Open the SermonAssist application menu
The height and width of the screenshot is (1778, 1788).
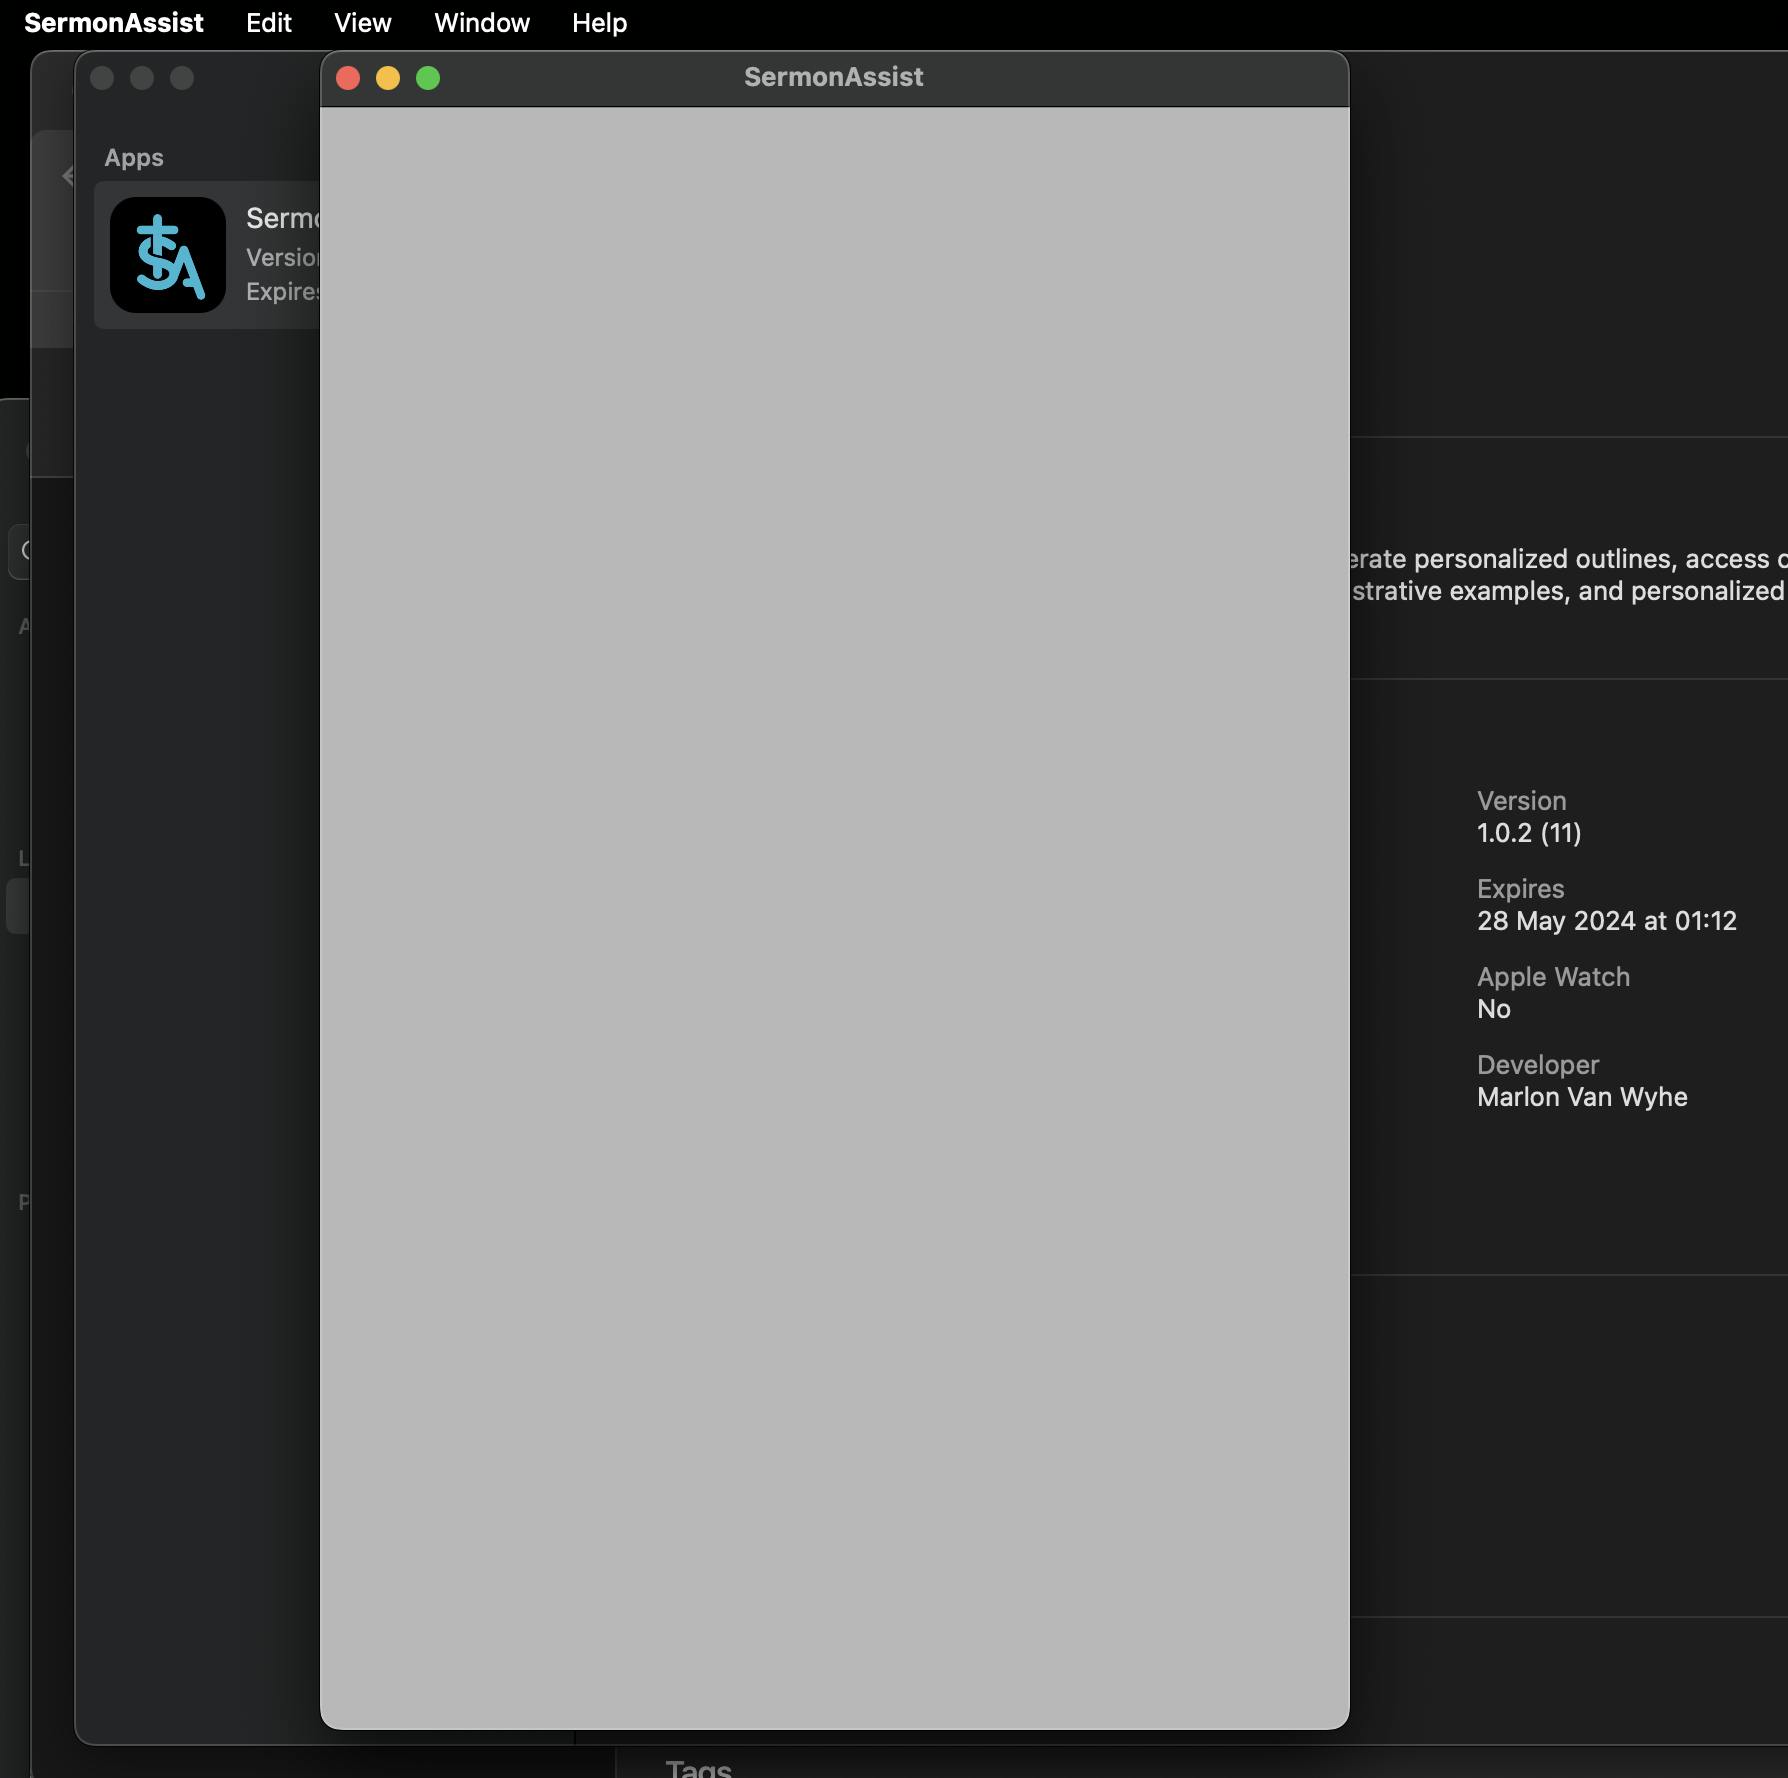click(x=113, y=23)
